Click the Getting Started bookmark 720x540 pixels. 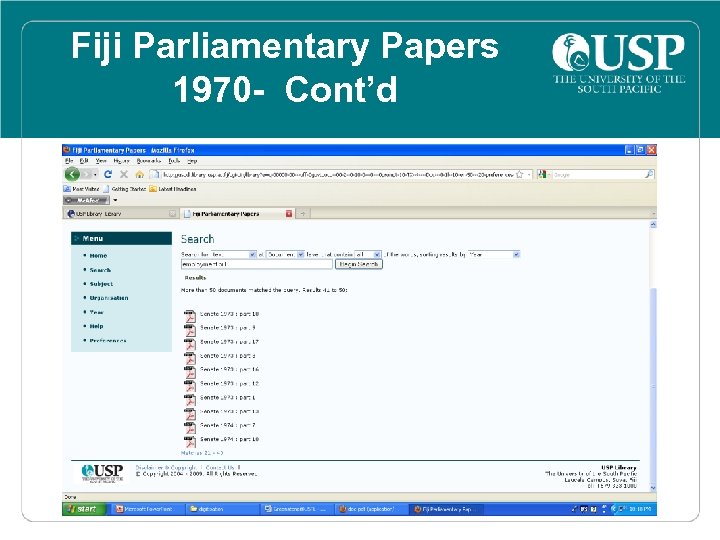pos(124,189)
